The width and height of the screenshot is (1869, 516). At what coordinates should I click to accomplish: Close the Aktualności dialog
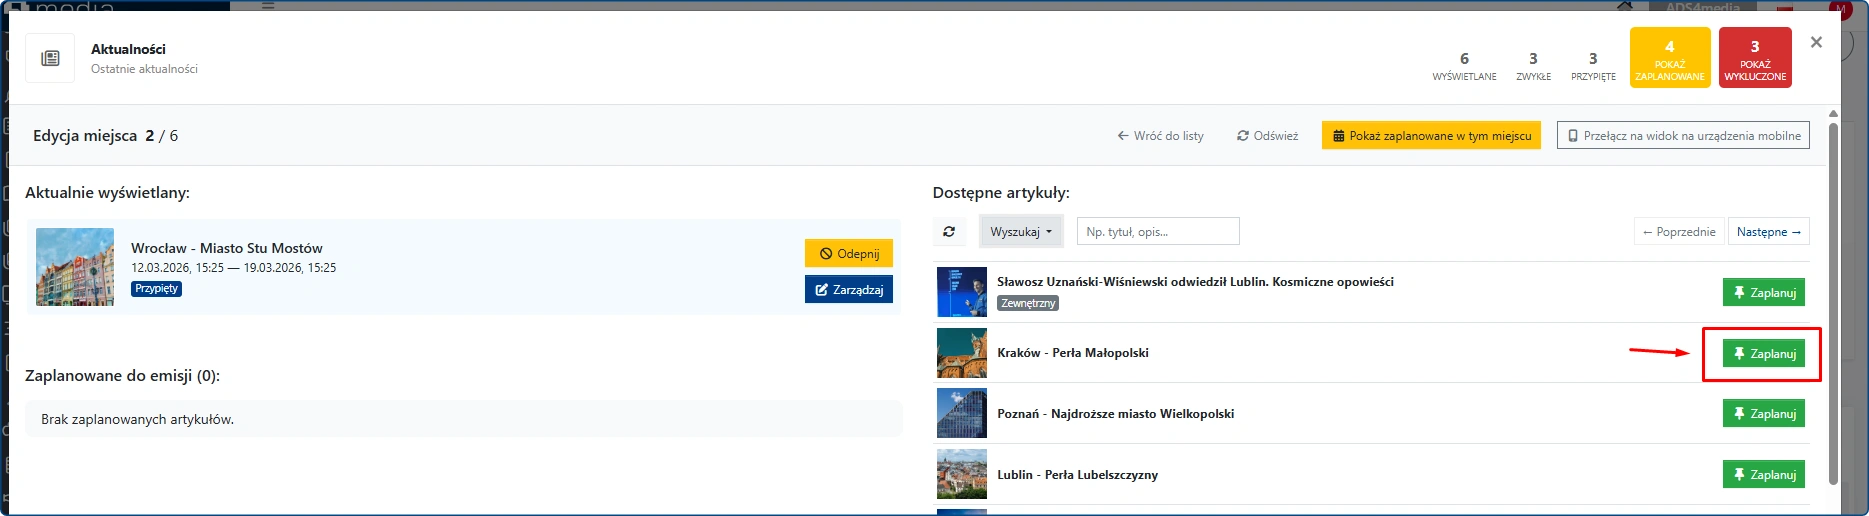click(x=1816, y=42)
